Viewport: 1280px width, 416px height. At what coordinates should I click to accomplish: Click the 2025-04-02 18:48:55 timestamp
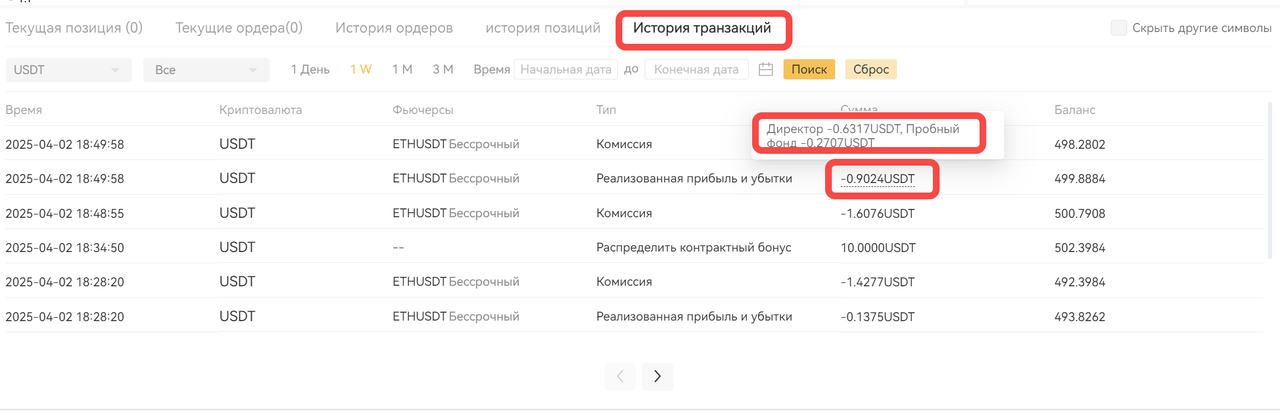click(65, 213)
